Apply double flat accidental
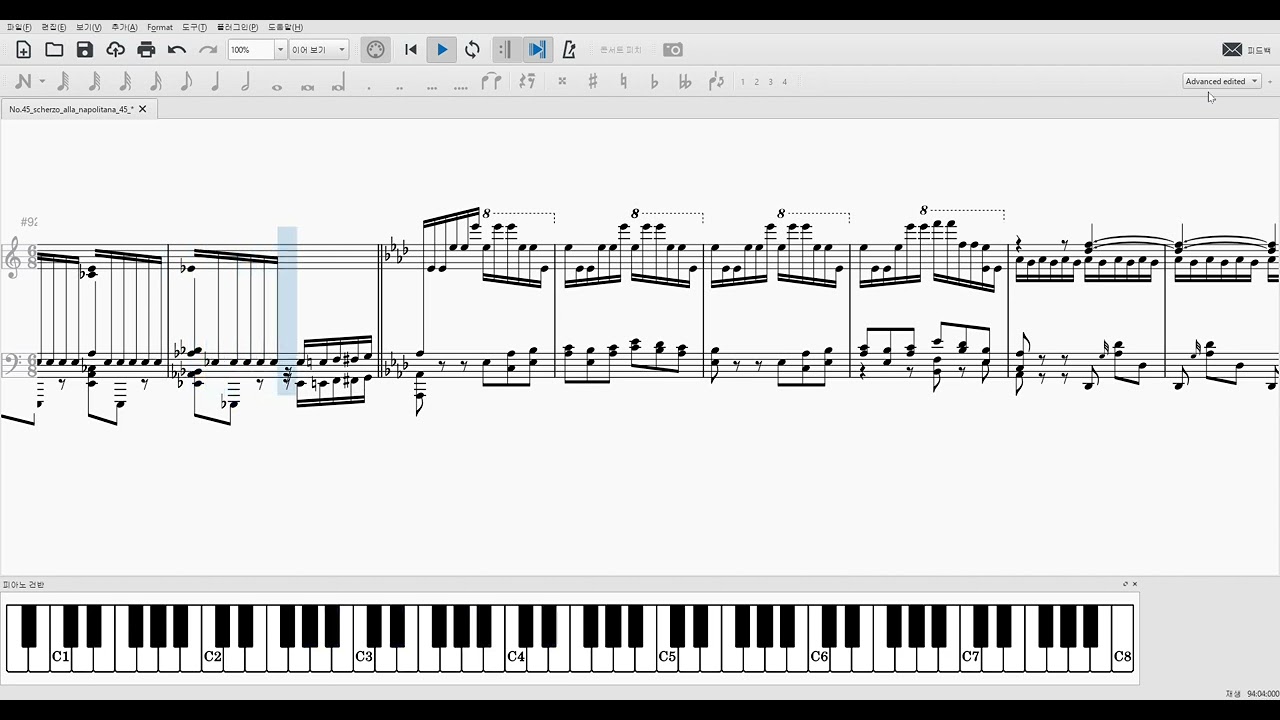This screenshot has height=720, width=1280. tap(685, 82)
